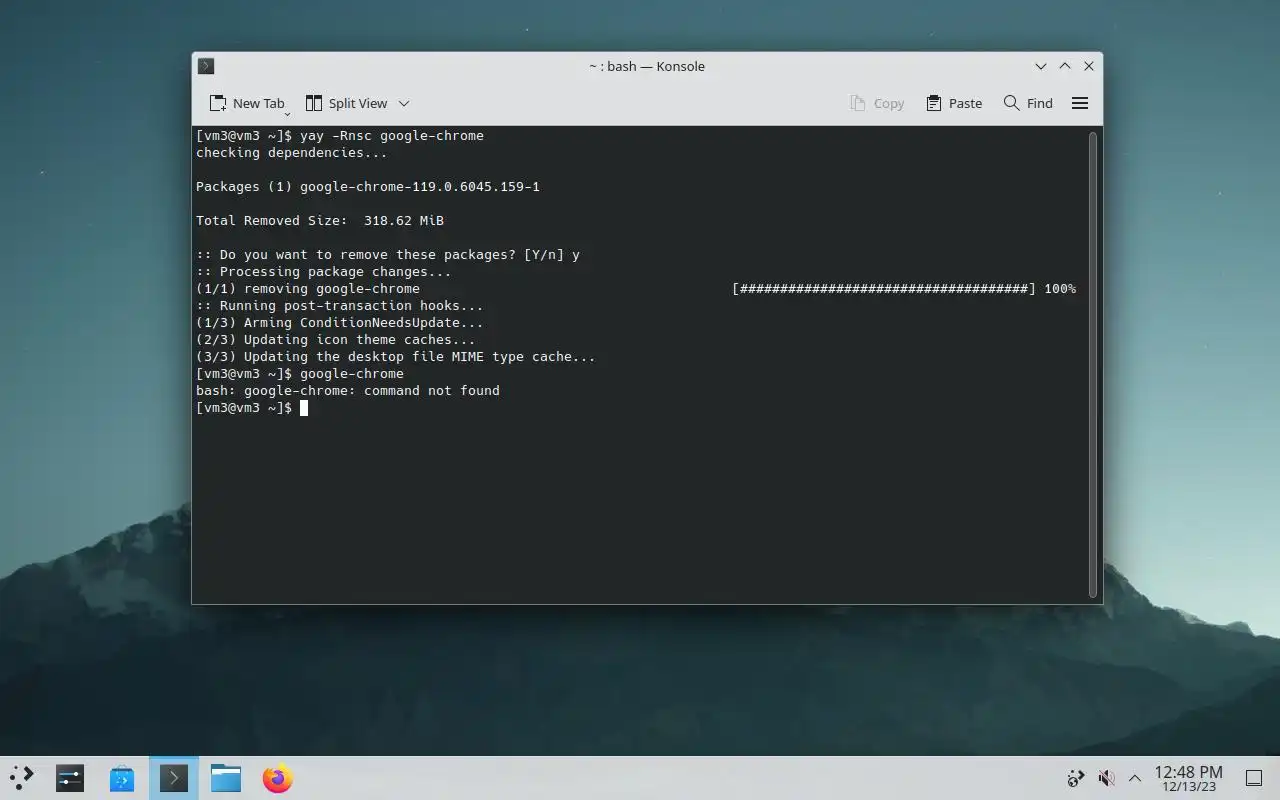The height and width of the screenshot is (800, 1280).
Task: Click the Split View button
Action: coord(346,103)
